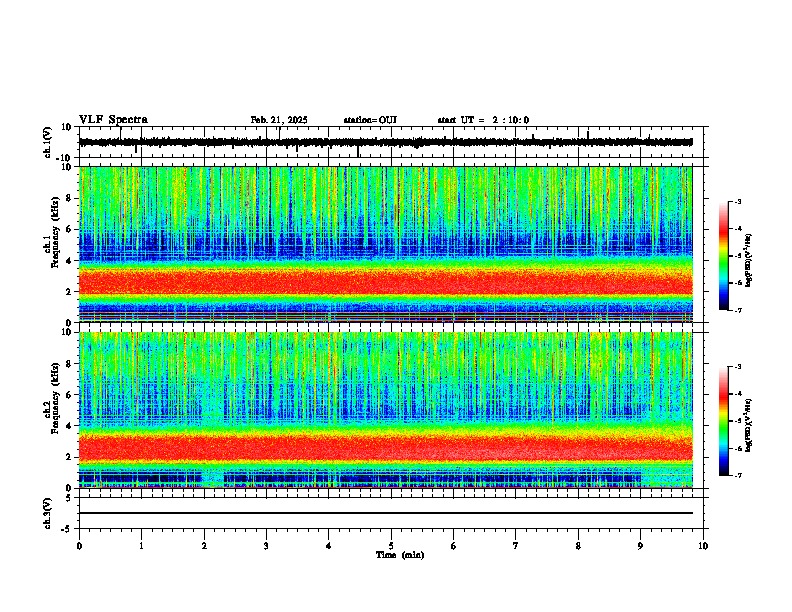Click the "Time (min)" axis label
This screenshot has width=792, height=612.
point(400,555)
